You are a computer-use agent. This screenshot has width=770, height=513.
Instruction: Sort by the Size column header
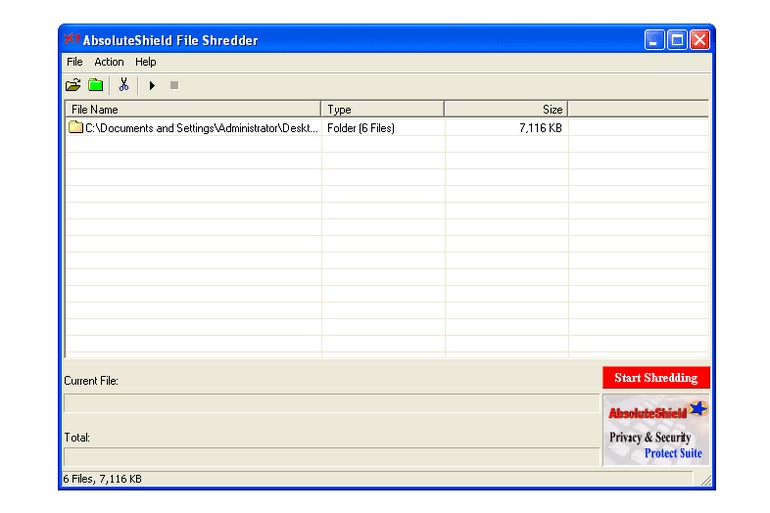506,109
